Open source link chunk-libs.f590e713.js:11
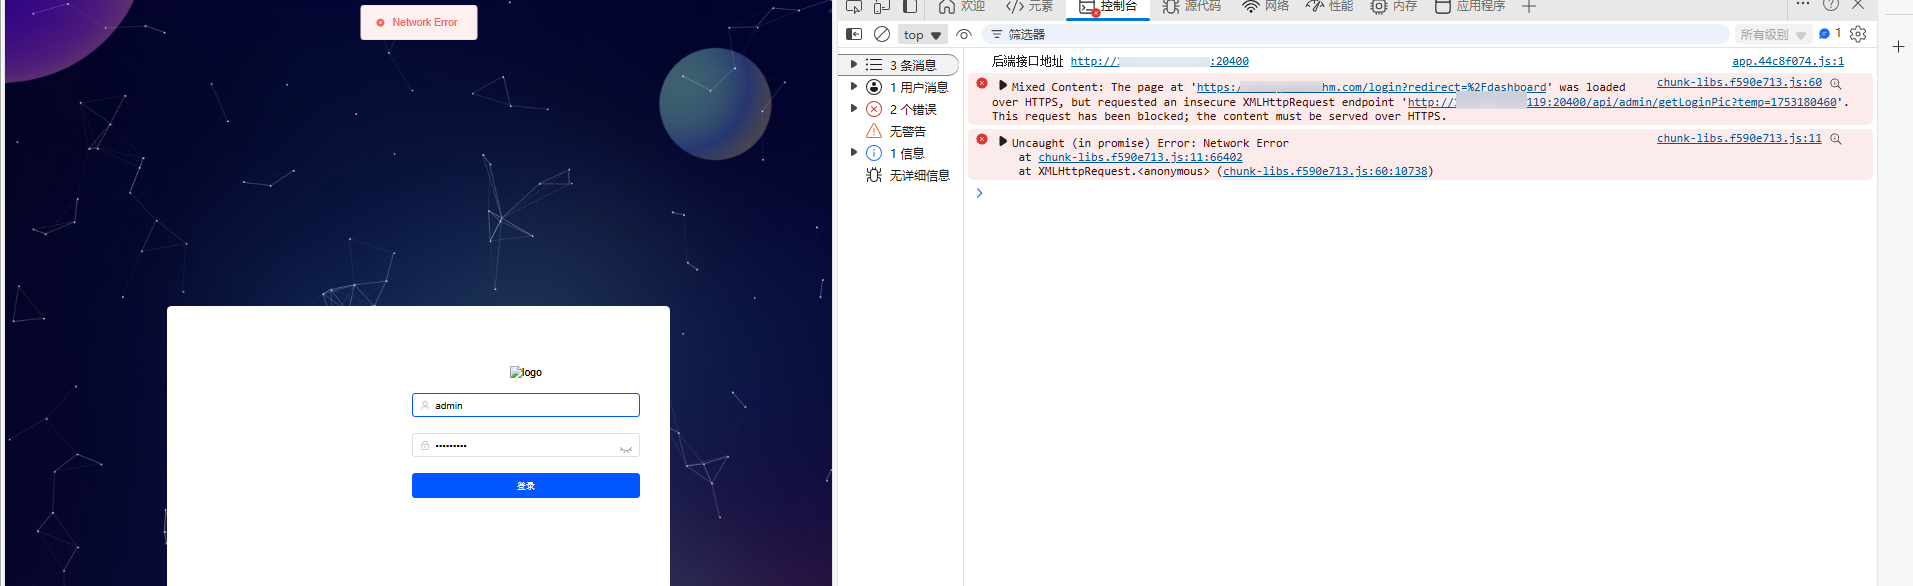The height and width of the screenshot is (586, 1913). 1739,138
